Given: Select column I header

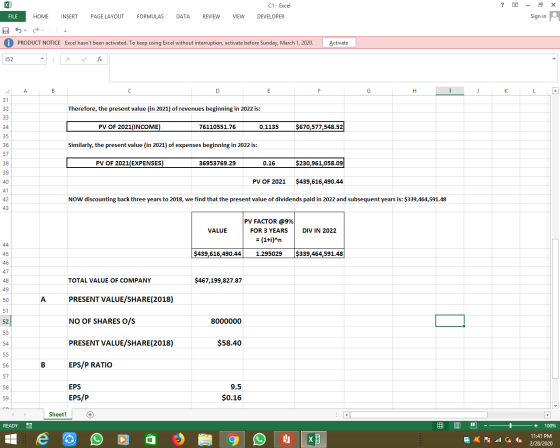Looking at the screenshot, I should [450, 91].
